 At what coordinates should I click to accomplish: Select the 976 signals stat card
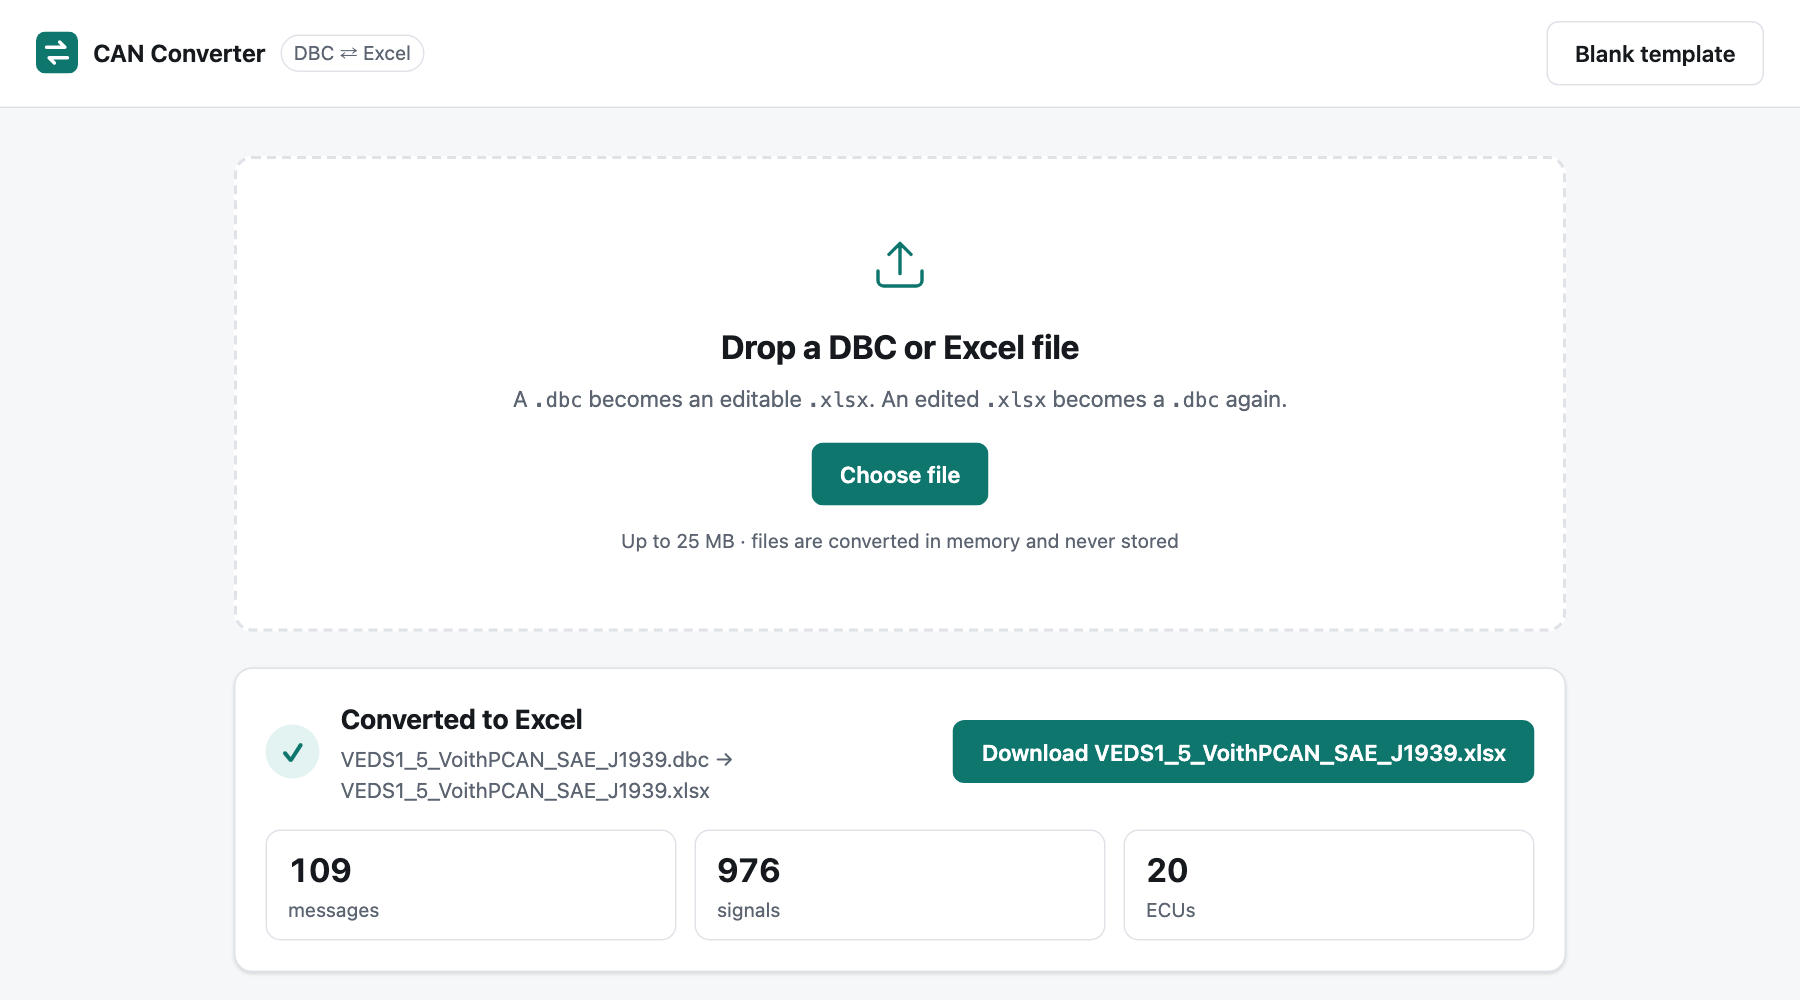pos(900,885)
